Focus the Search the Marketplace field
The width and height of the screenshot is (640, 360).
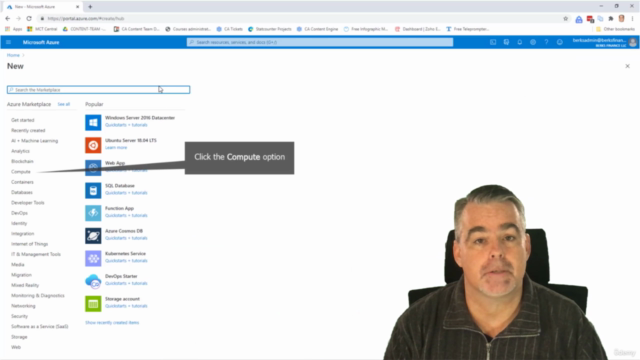pos(98,89)
